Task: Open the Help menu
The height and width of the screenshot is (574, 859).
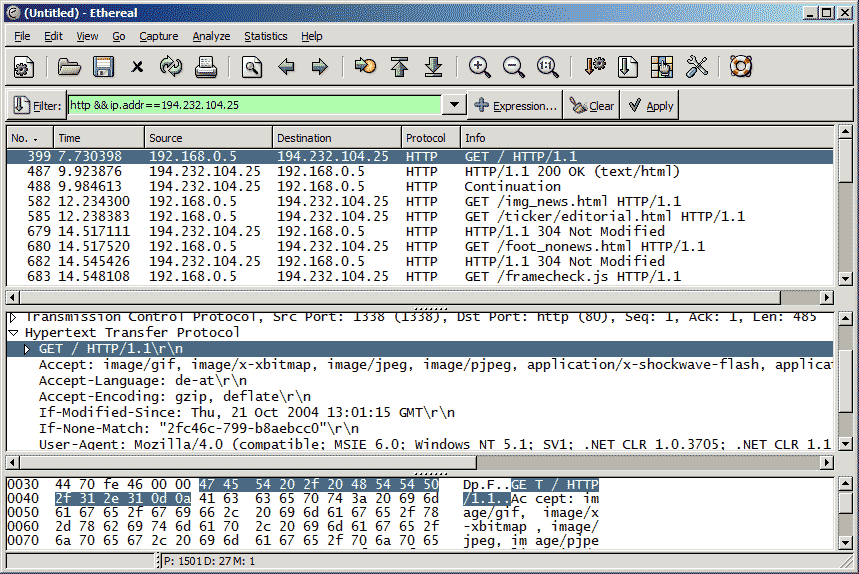Action: point(311,36)
